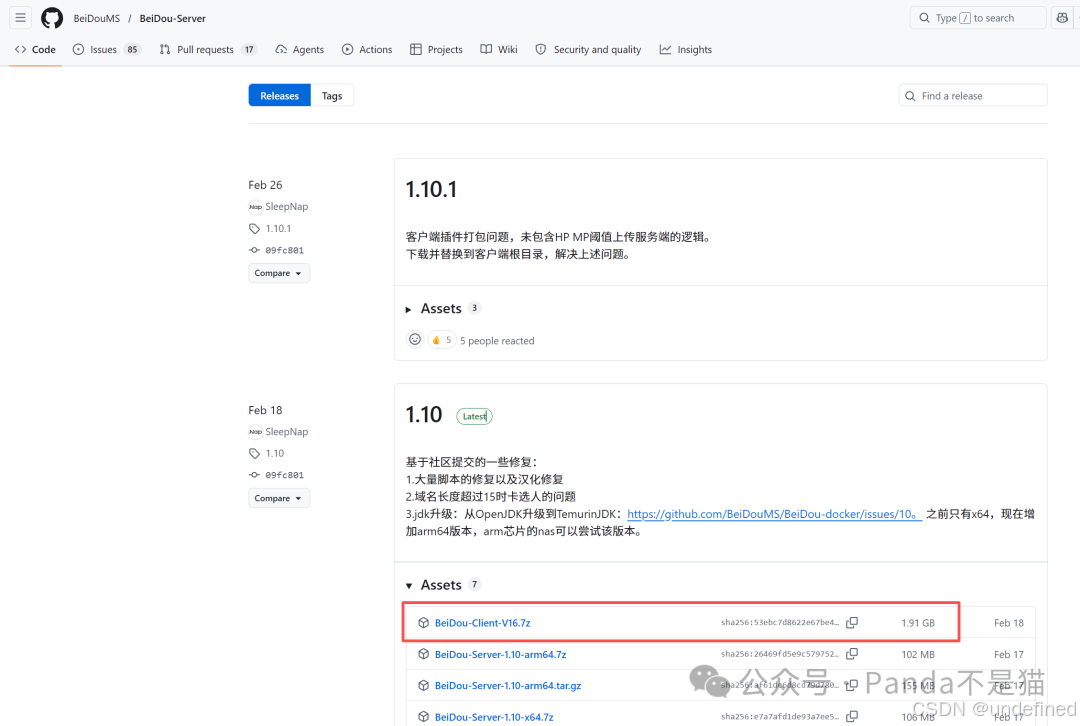
Task: Open commit 09fc801 under release 1.10.1
Action: tap(284, 250)
